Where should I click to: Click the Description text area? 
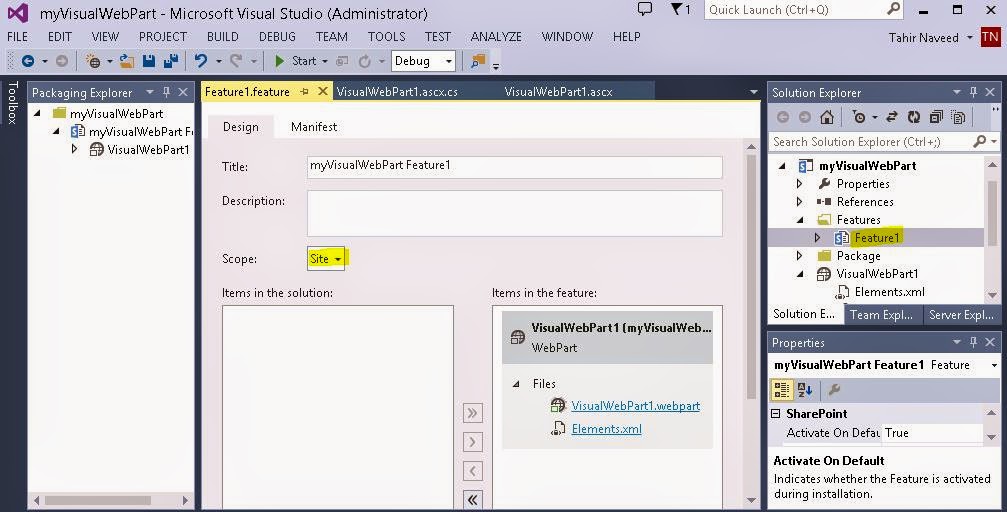tap(514, 213)
